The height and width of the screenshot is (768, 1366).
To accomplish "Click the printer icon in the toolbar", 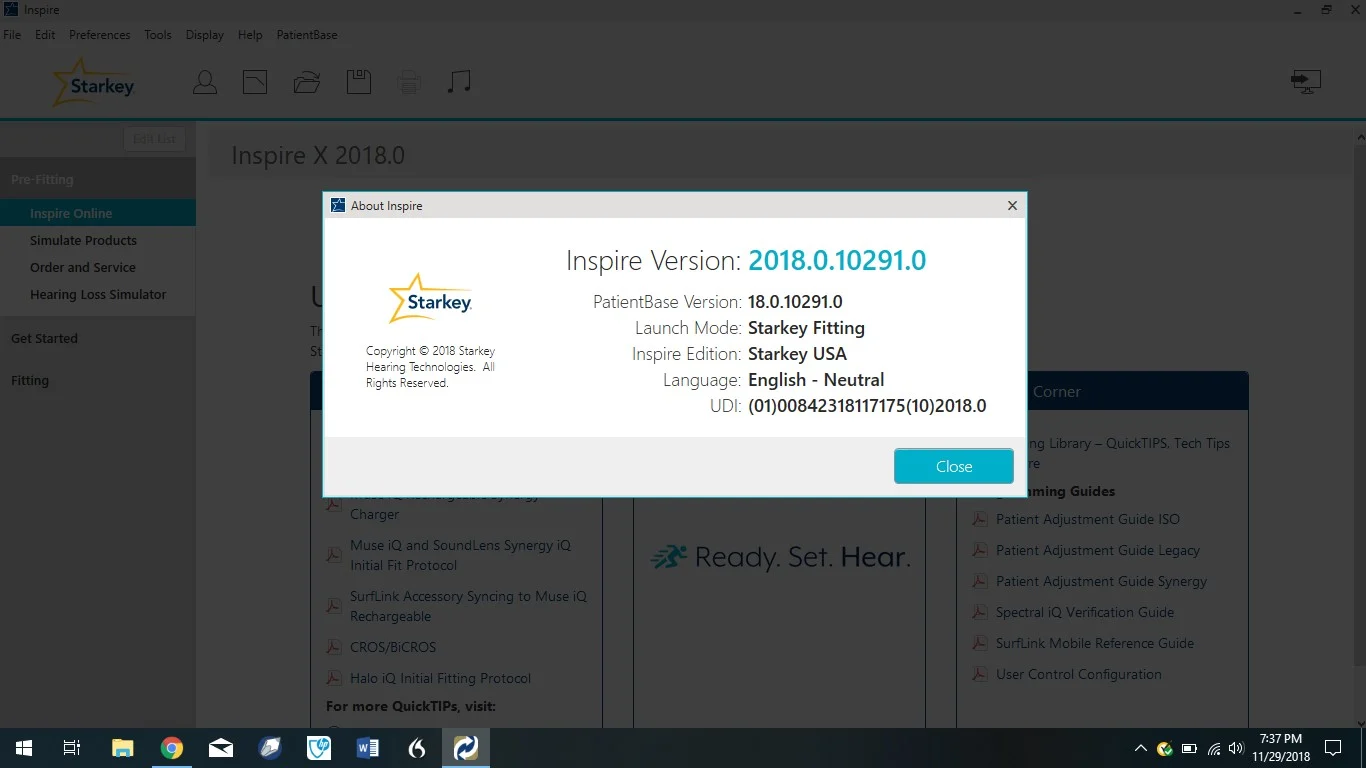I will click(x=409, y=82).
